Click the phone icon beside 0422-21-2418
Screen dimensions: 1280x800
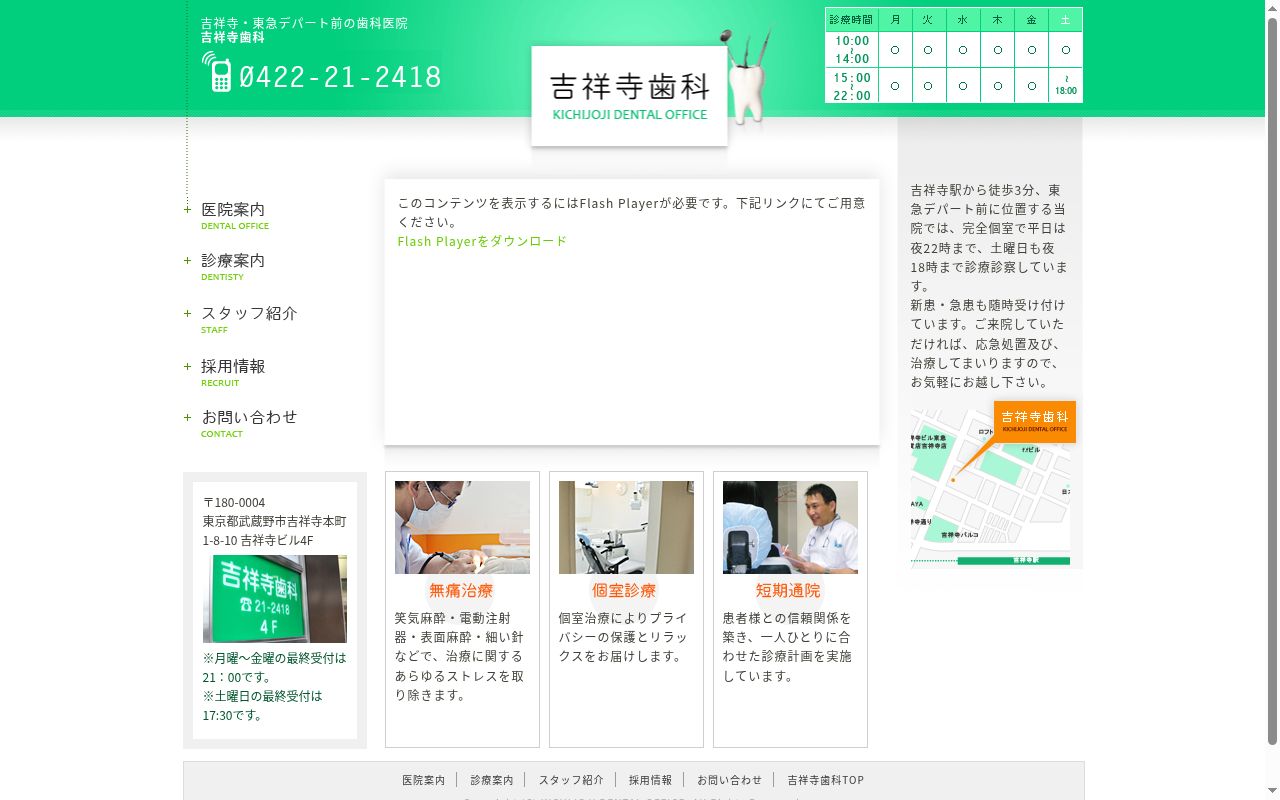pos(217,72)
